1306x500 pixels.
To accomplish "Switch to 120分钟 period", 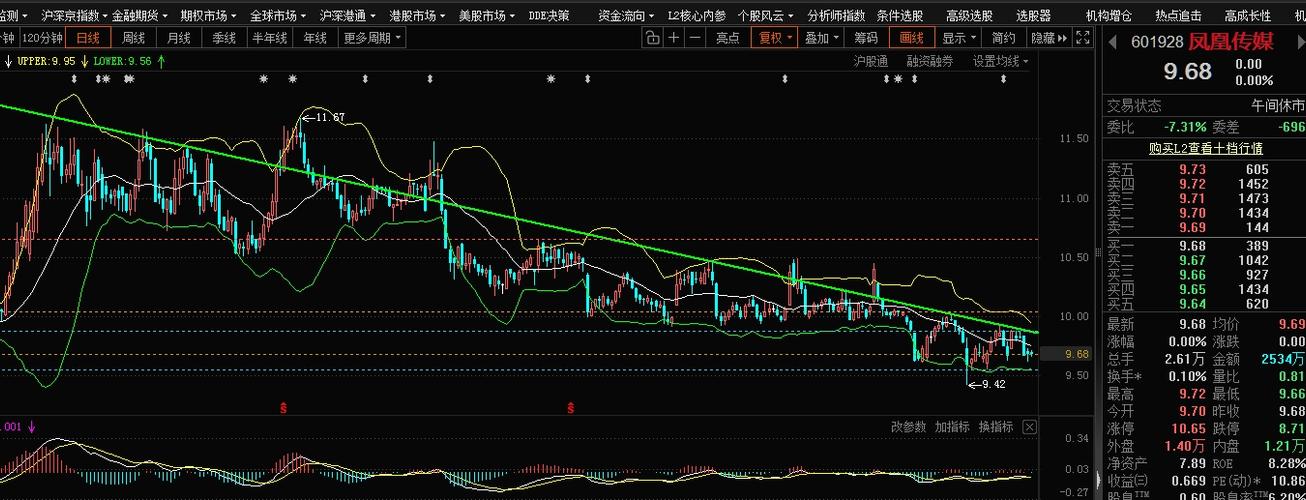I will click(x=43, y=38).
